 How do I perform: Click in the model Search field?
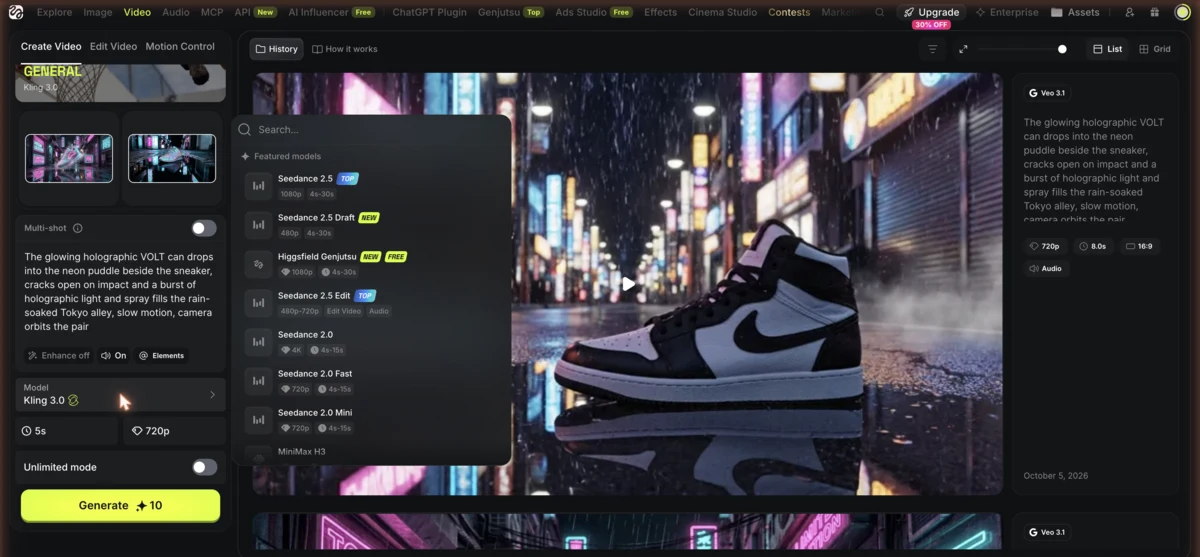(x=372, y=129)
